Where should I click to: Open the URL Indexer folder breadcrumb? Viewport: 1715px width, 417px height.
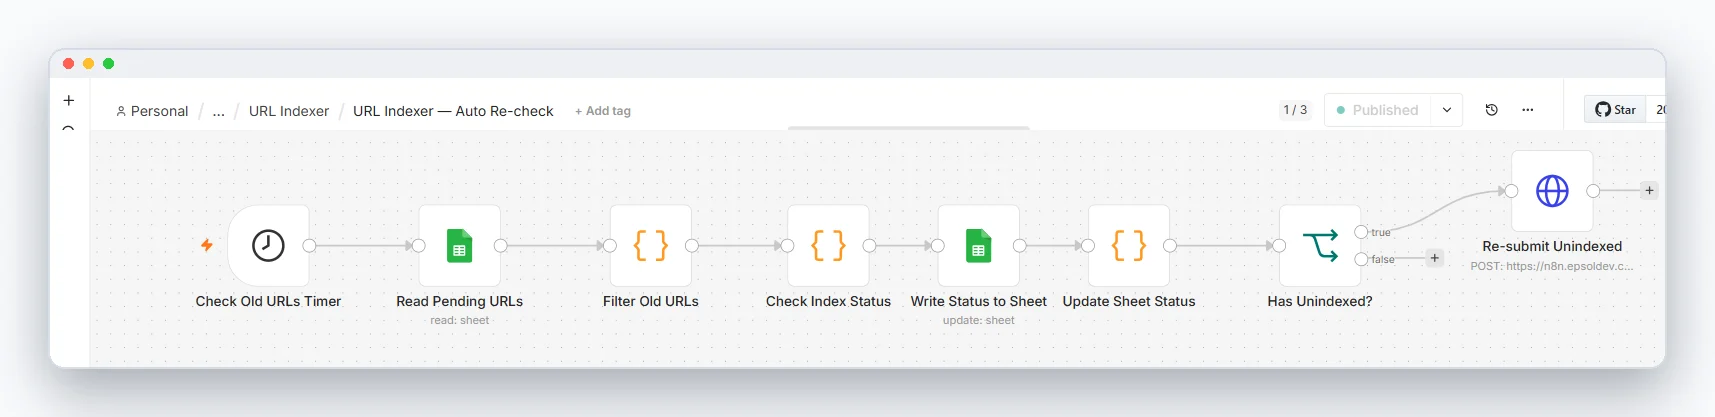click(x=289, y=111)
